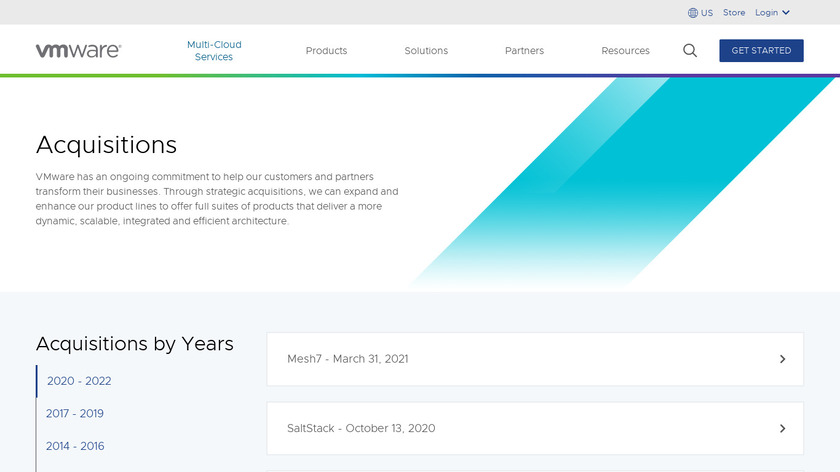Screen dimensions: 840x472
Task: Expand the SaltStack acquisition chevron
Action: pos(782,429)
